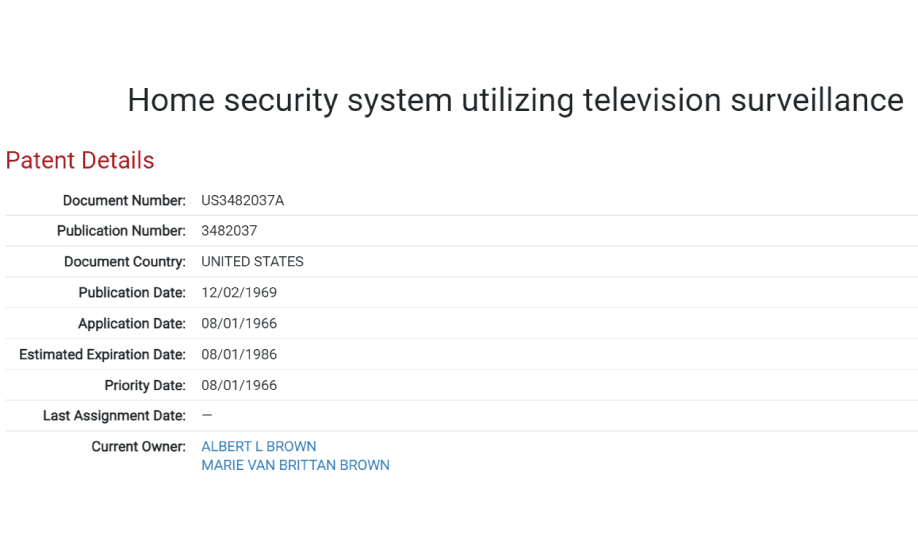Click the UNITED STATES country value
Screen dimensions: 918x553
pos(252,262)
